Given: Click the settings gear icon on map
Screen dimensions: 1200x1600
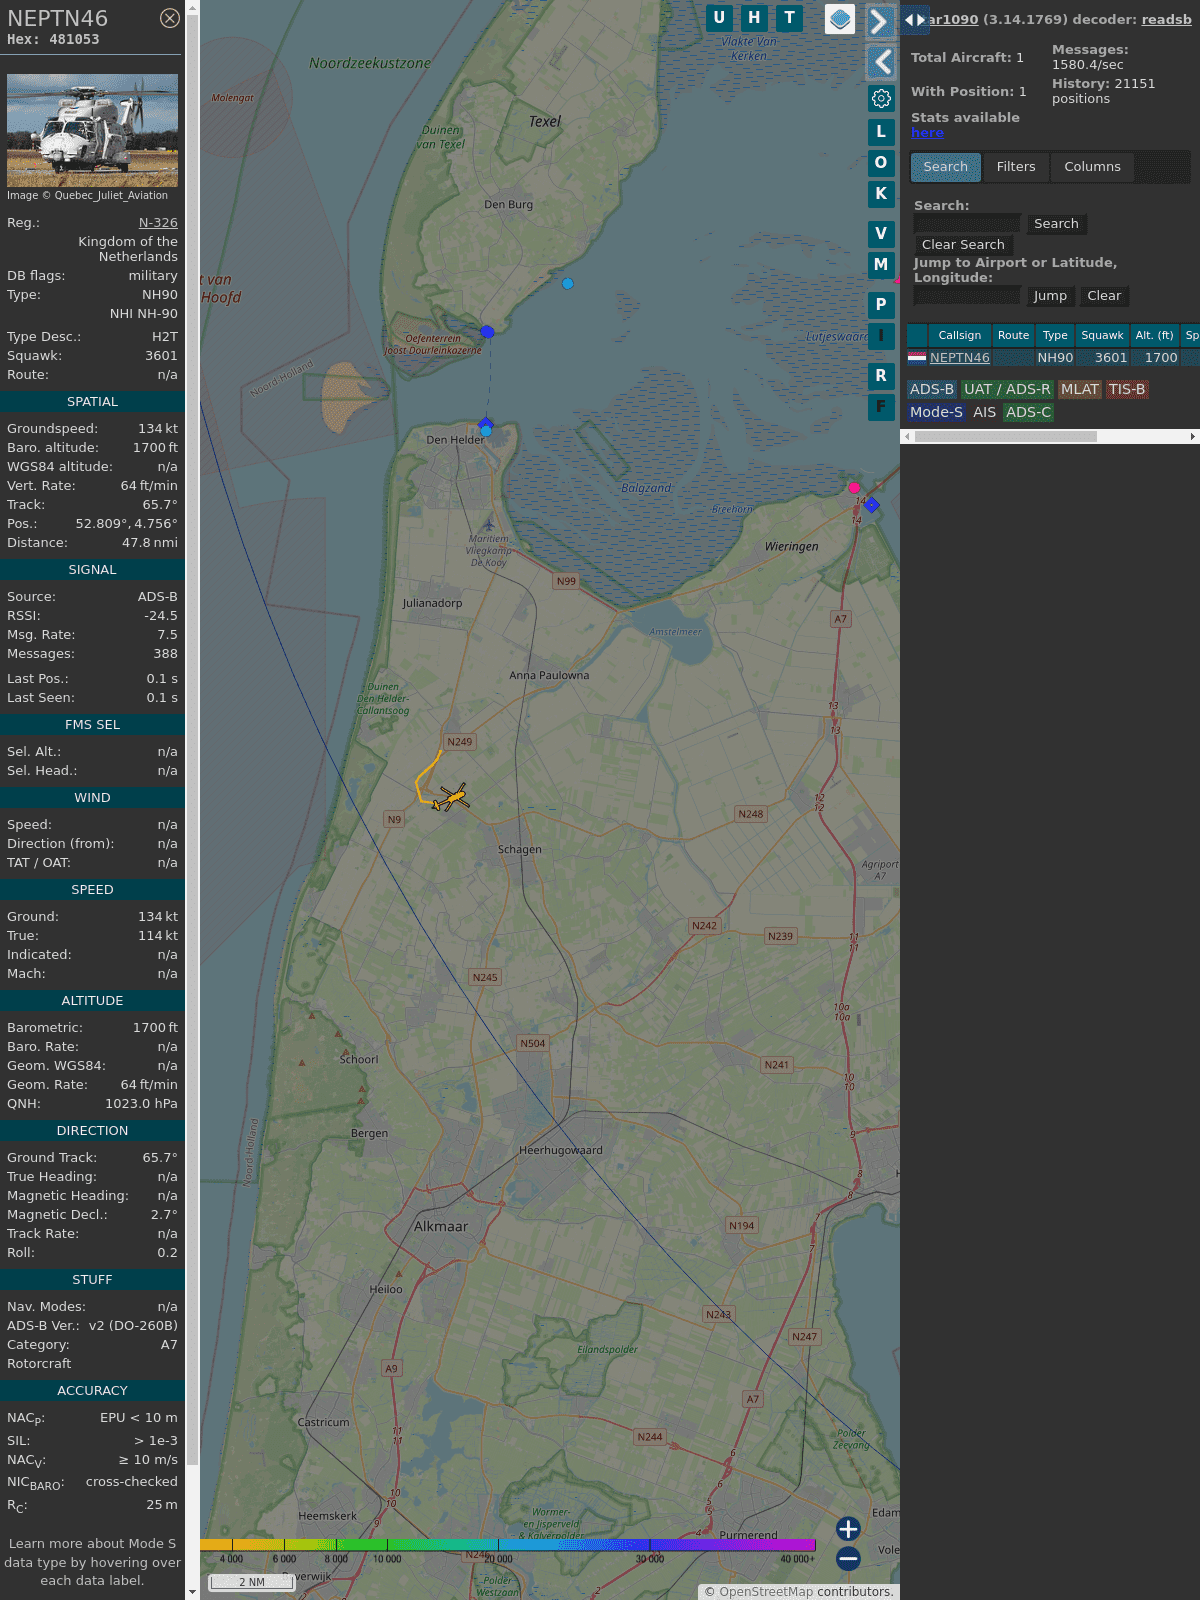Looking at the screenshot, I should pos(881,98).
